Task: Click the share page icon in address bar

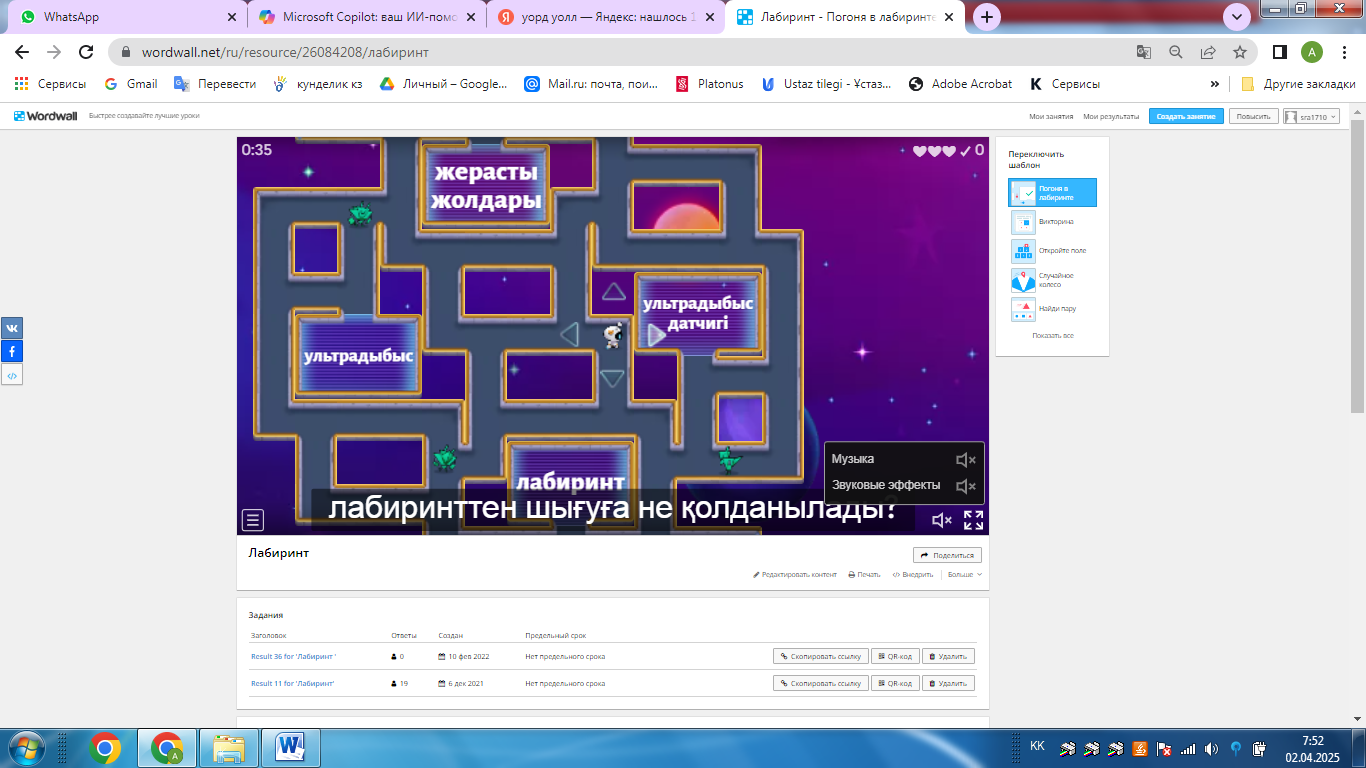Action: point(1208,52)
